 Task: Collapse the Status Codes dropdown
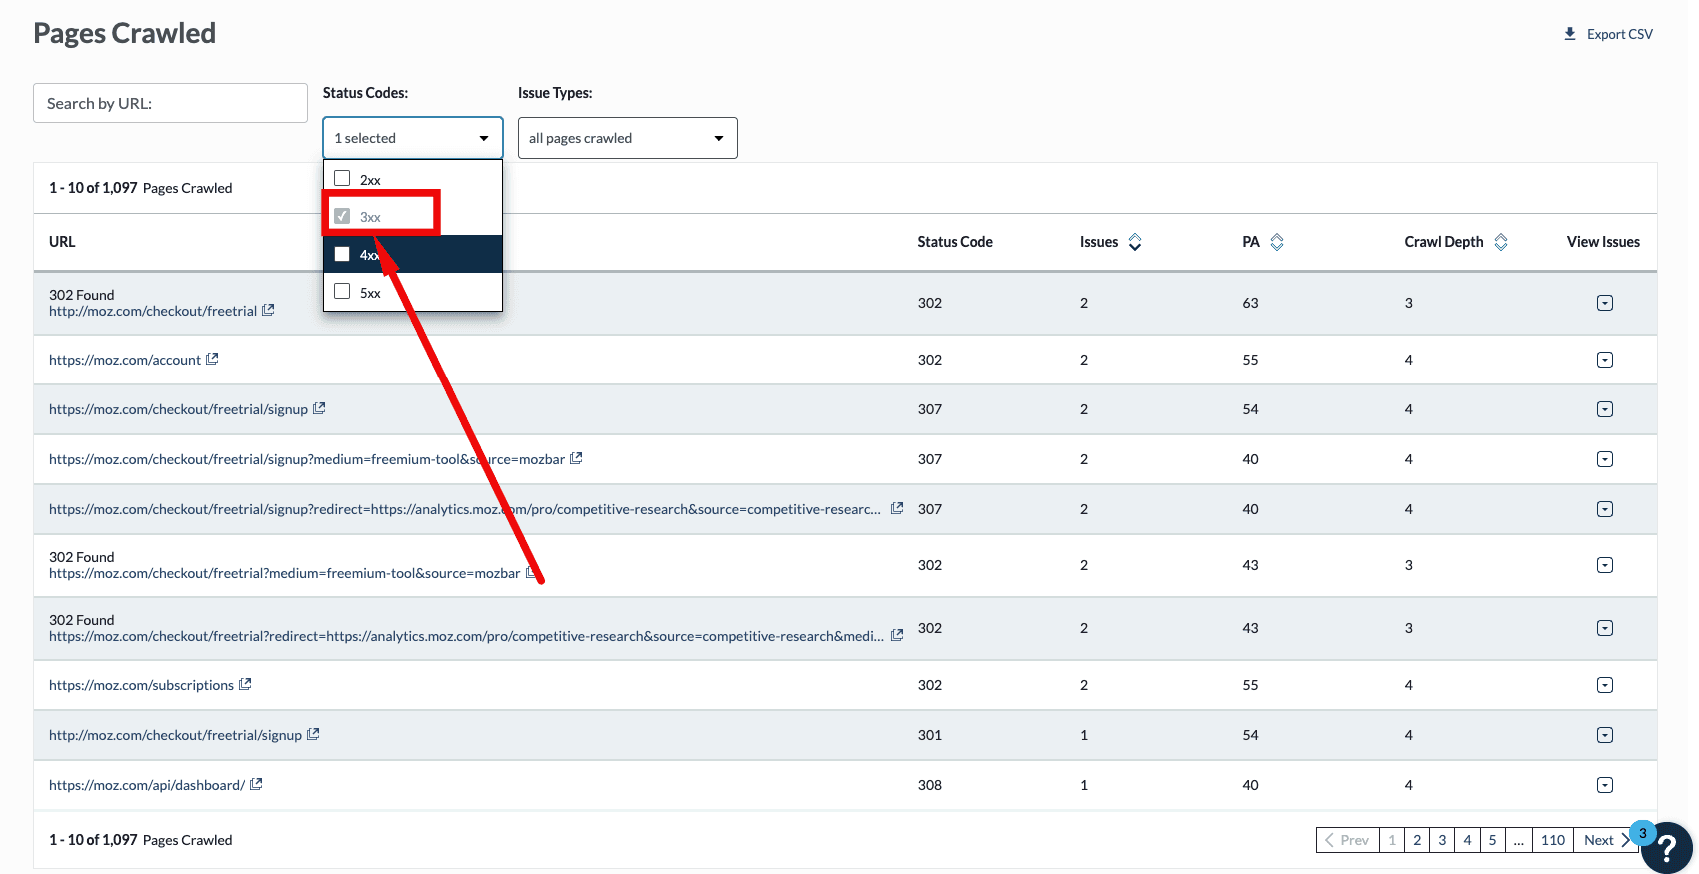[x=412, y=138]
